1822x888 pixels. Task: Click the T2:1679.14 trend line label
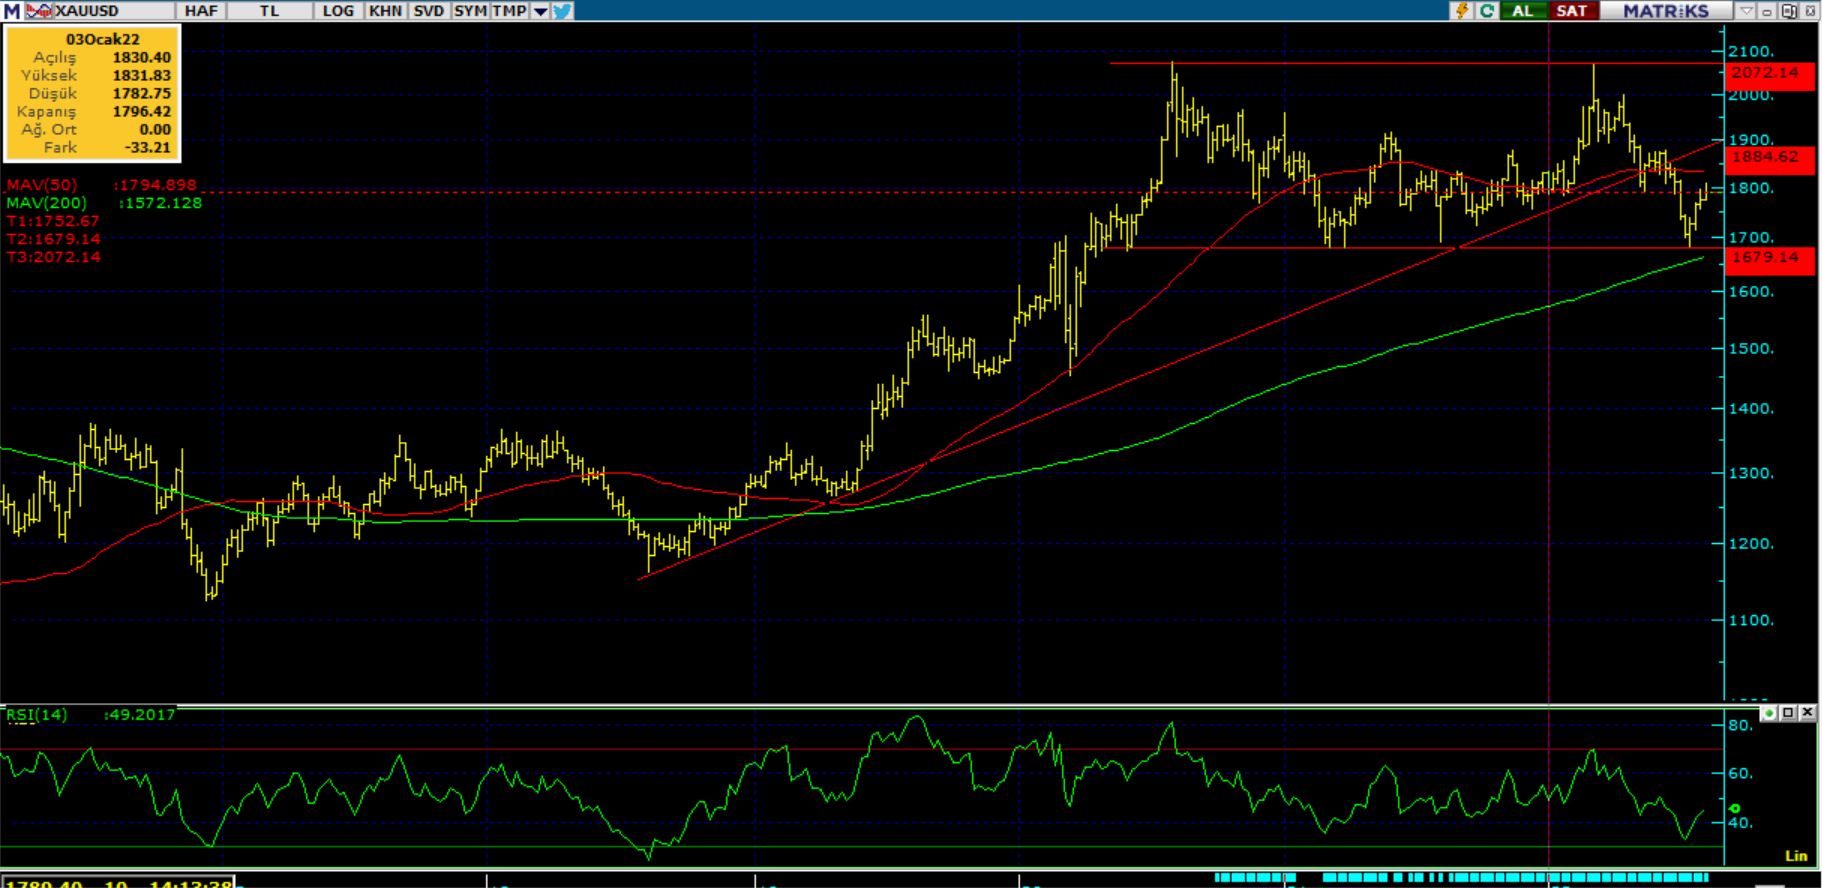click(x=53, y=239)
